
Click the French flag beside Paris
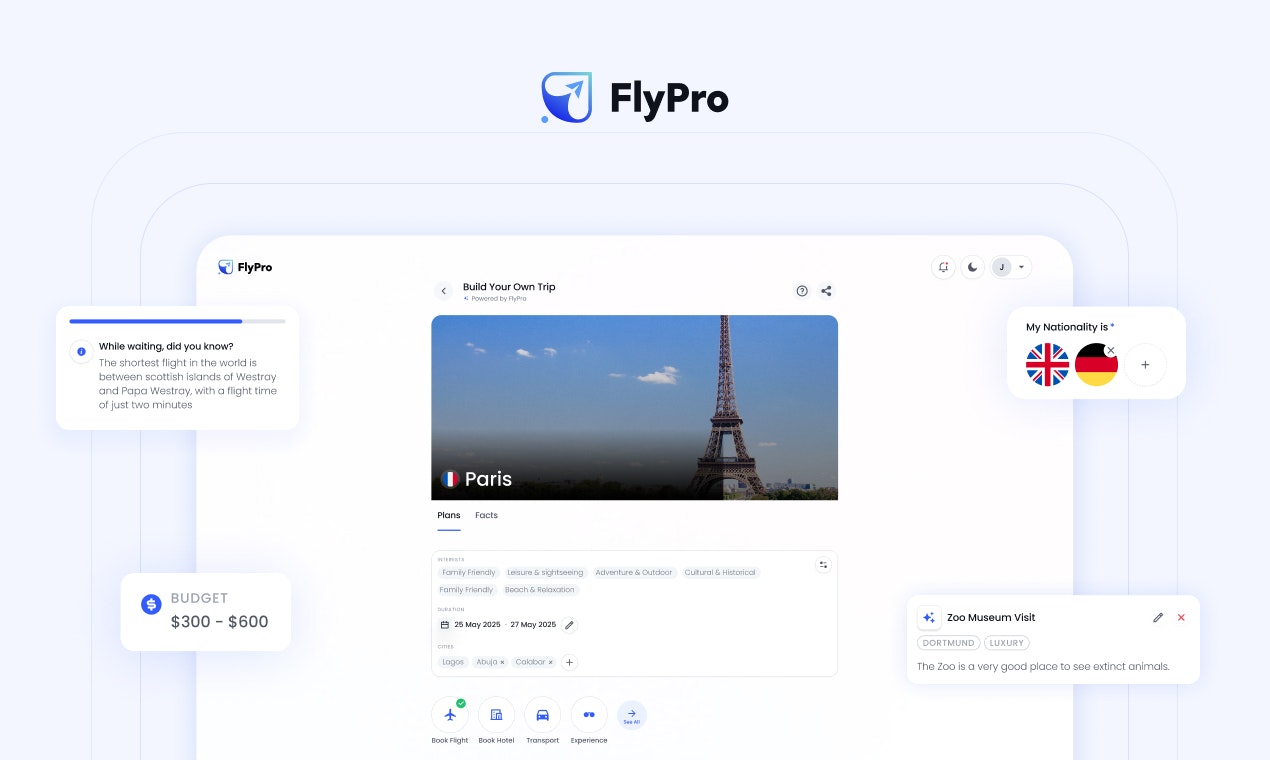[x=450, y=479]
